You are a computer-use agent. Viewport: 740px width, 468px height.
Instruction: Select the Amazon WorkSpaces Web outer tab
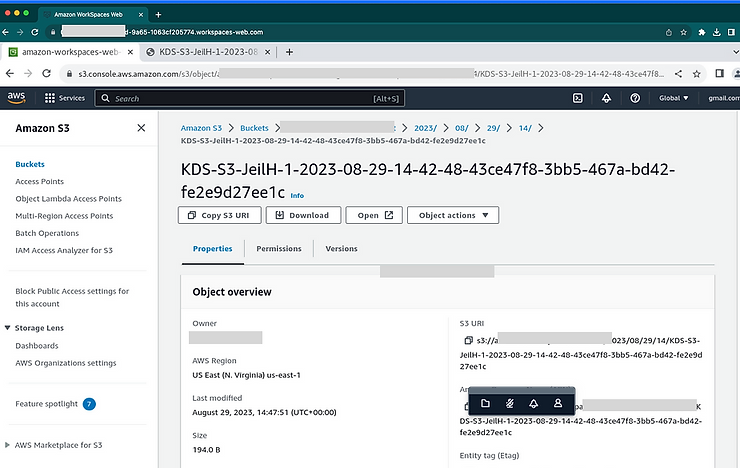point(92,15)
